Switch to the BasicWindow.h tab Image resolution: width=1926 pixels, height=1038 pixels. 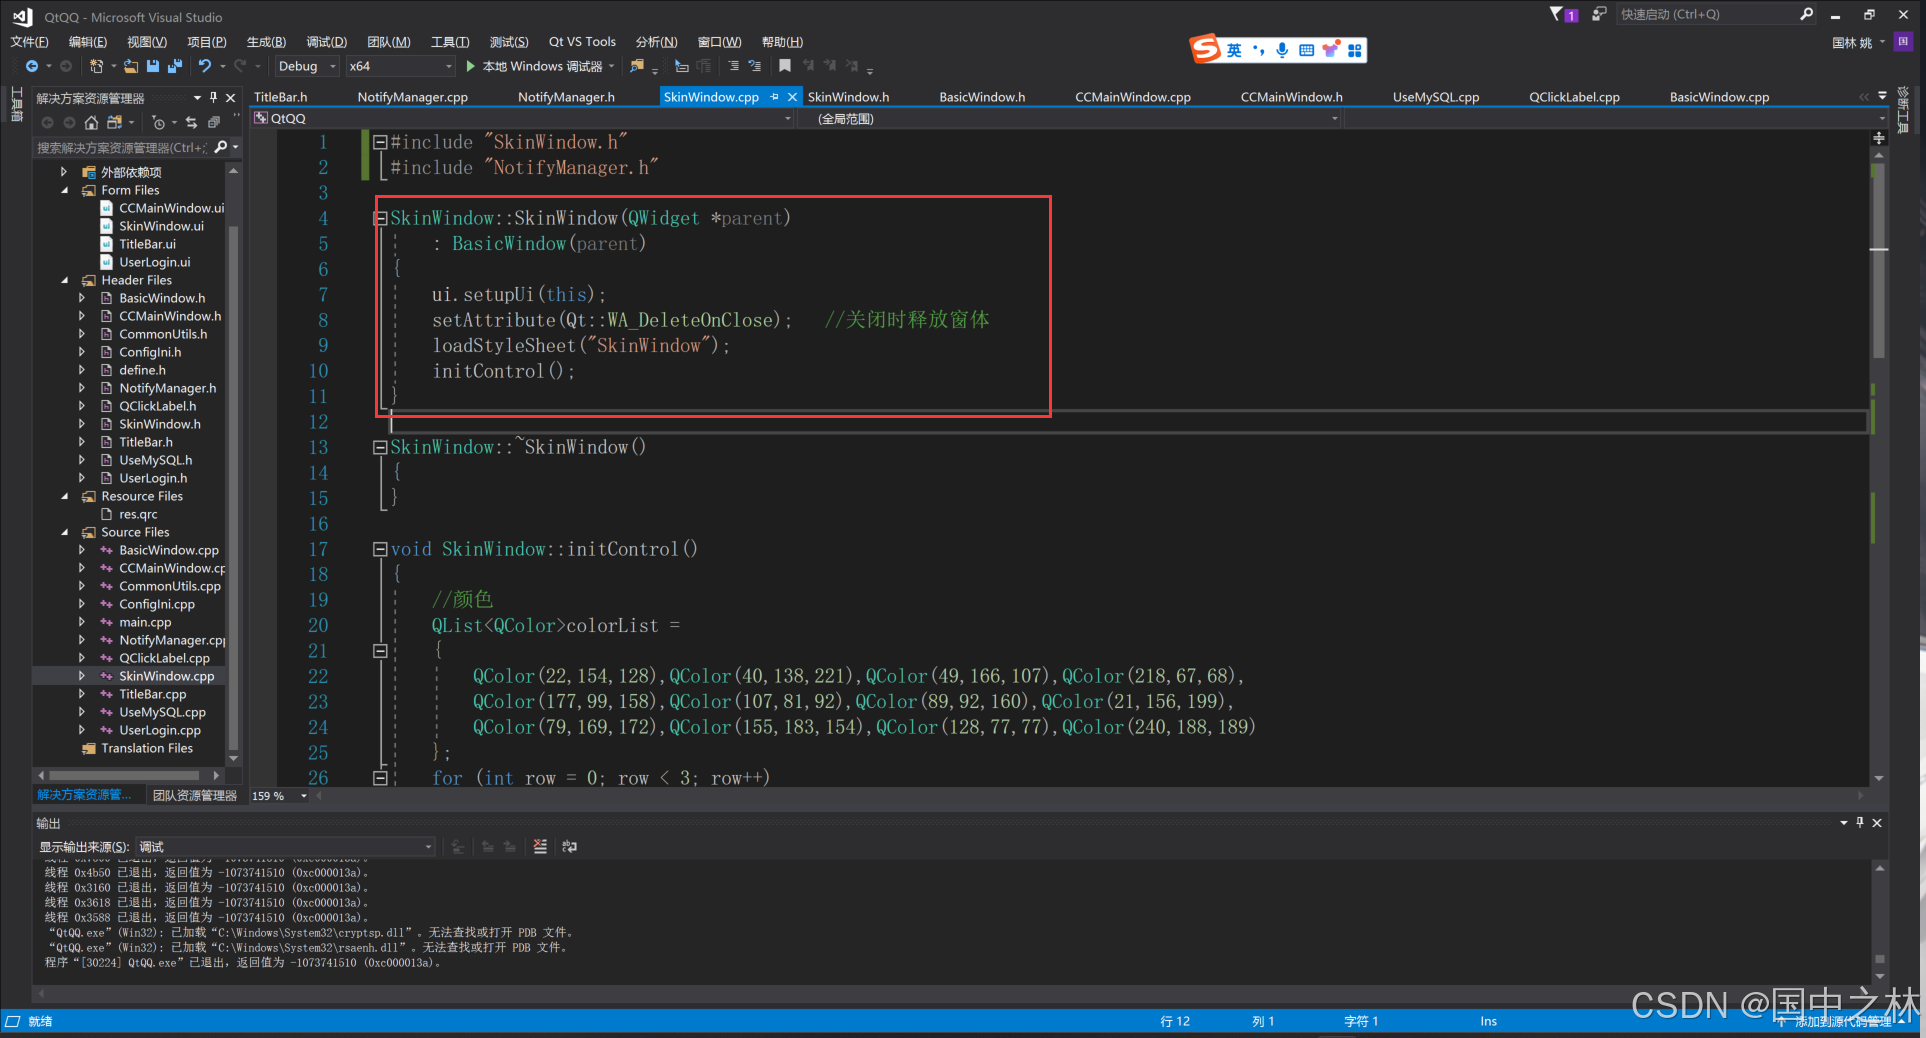[x=982, y=97]
